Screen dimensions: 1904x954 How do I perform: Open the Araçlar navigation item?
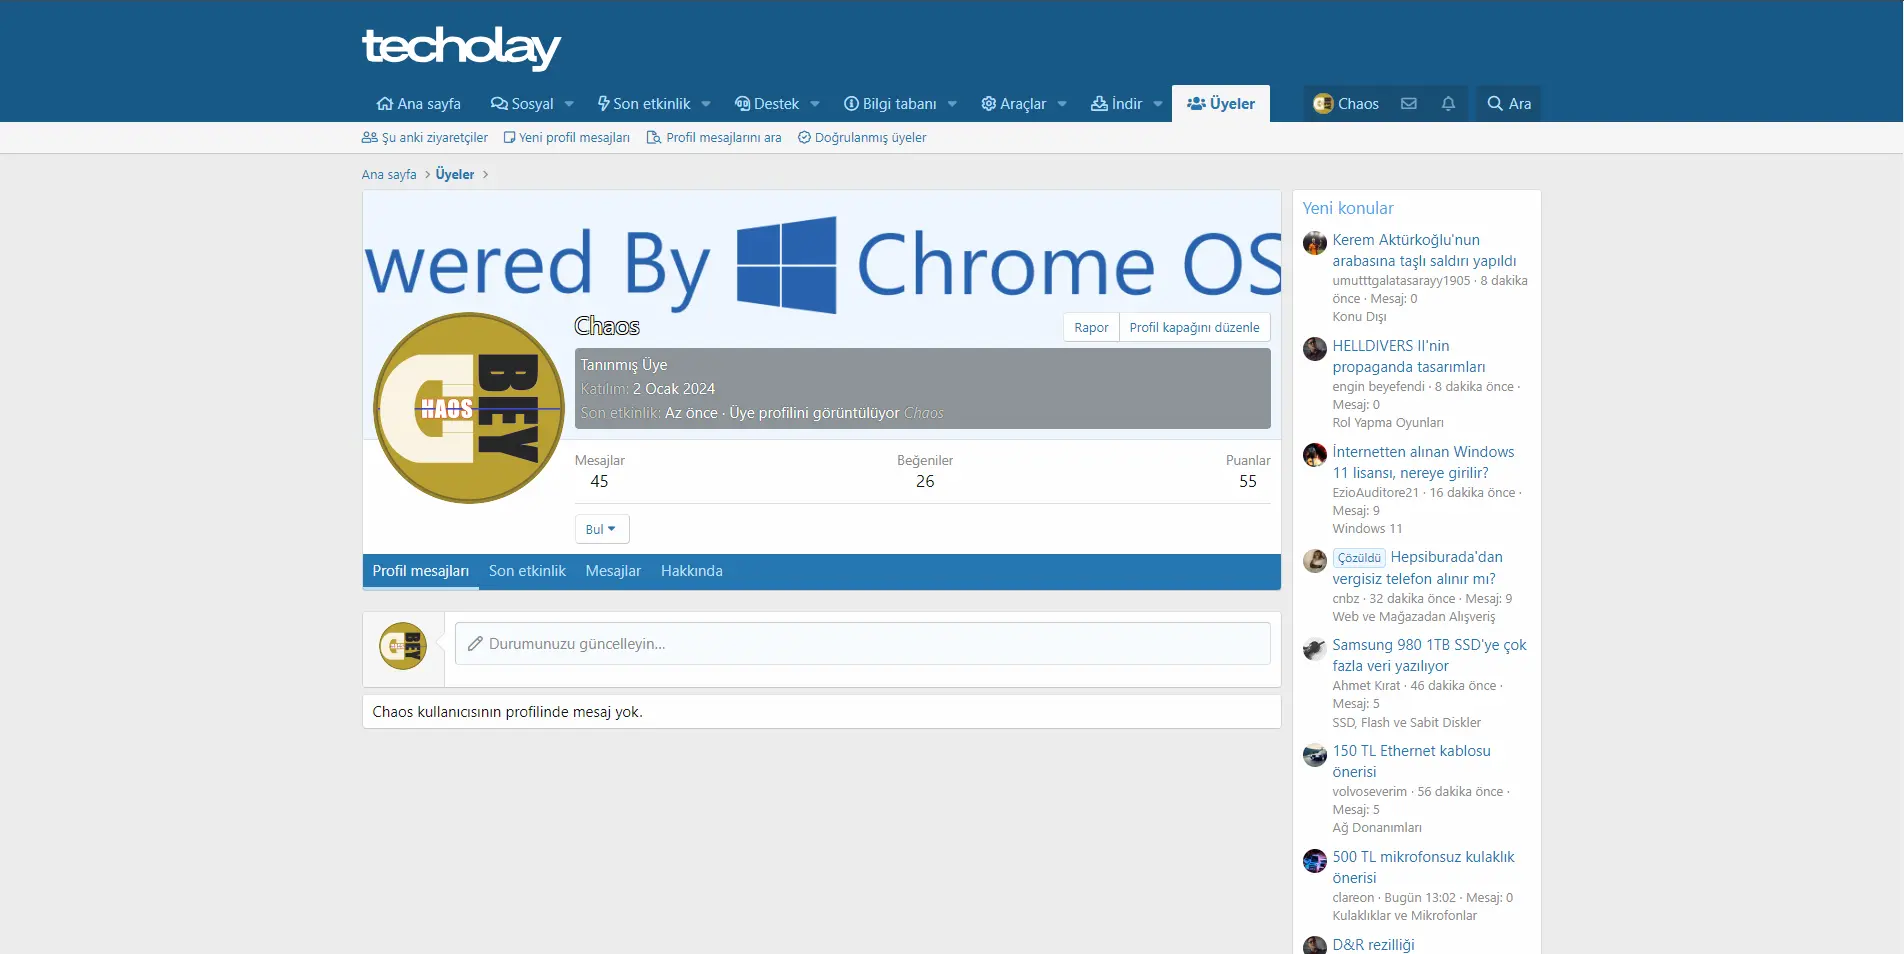(1013, 104)
